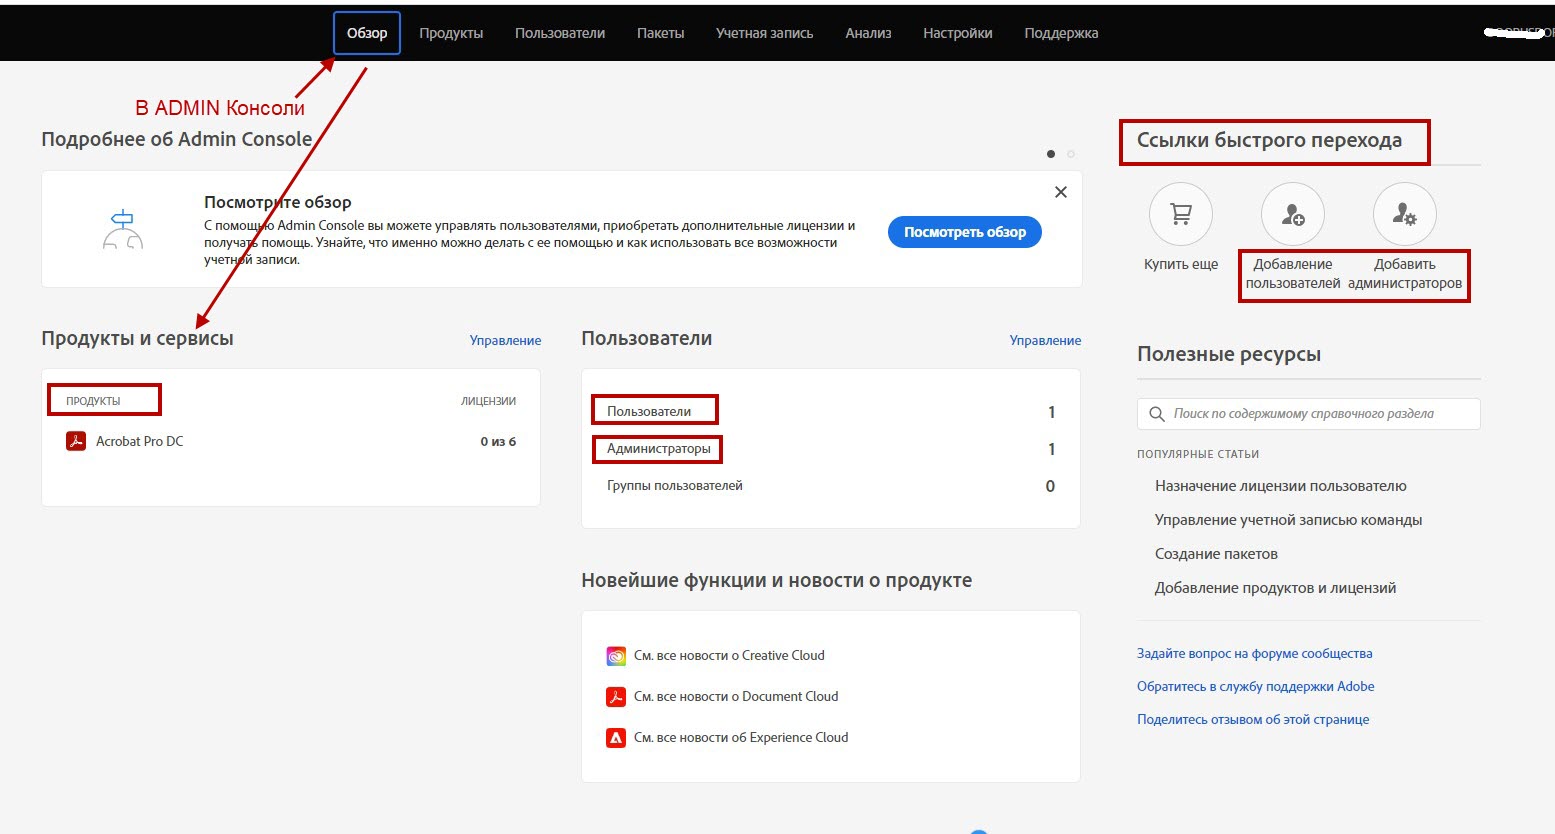Viewport: 1555px width, 834px height.
Task: Click Управление link for Продукты и сервисы
Action: click(505, 340)
